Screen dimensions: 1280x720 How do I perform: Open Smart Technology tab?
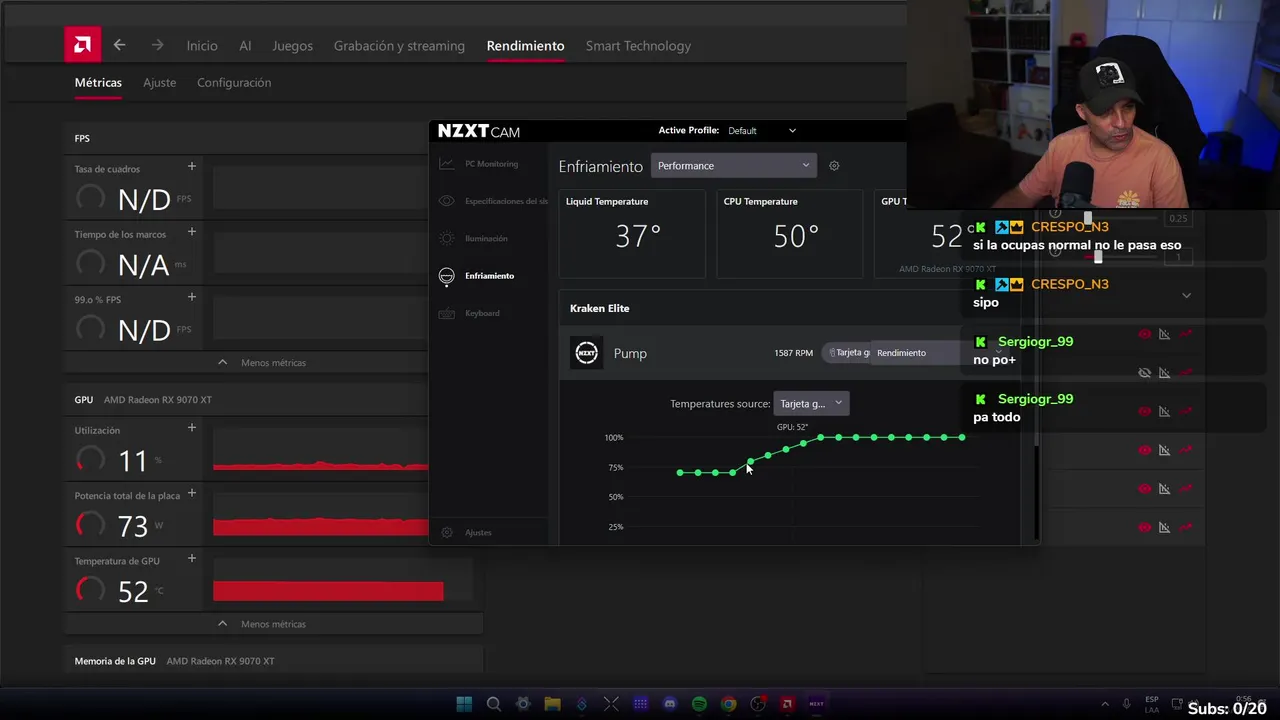pyautogui.click(x=638, y=46)
